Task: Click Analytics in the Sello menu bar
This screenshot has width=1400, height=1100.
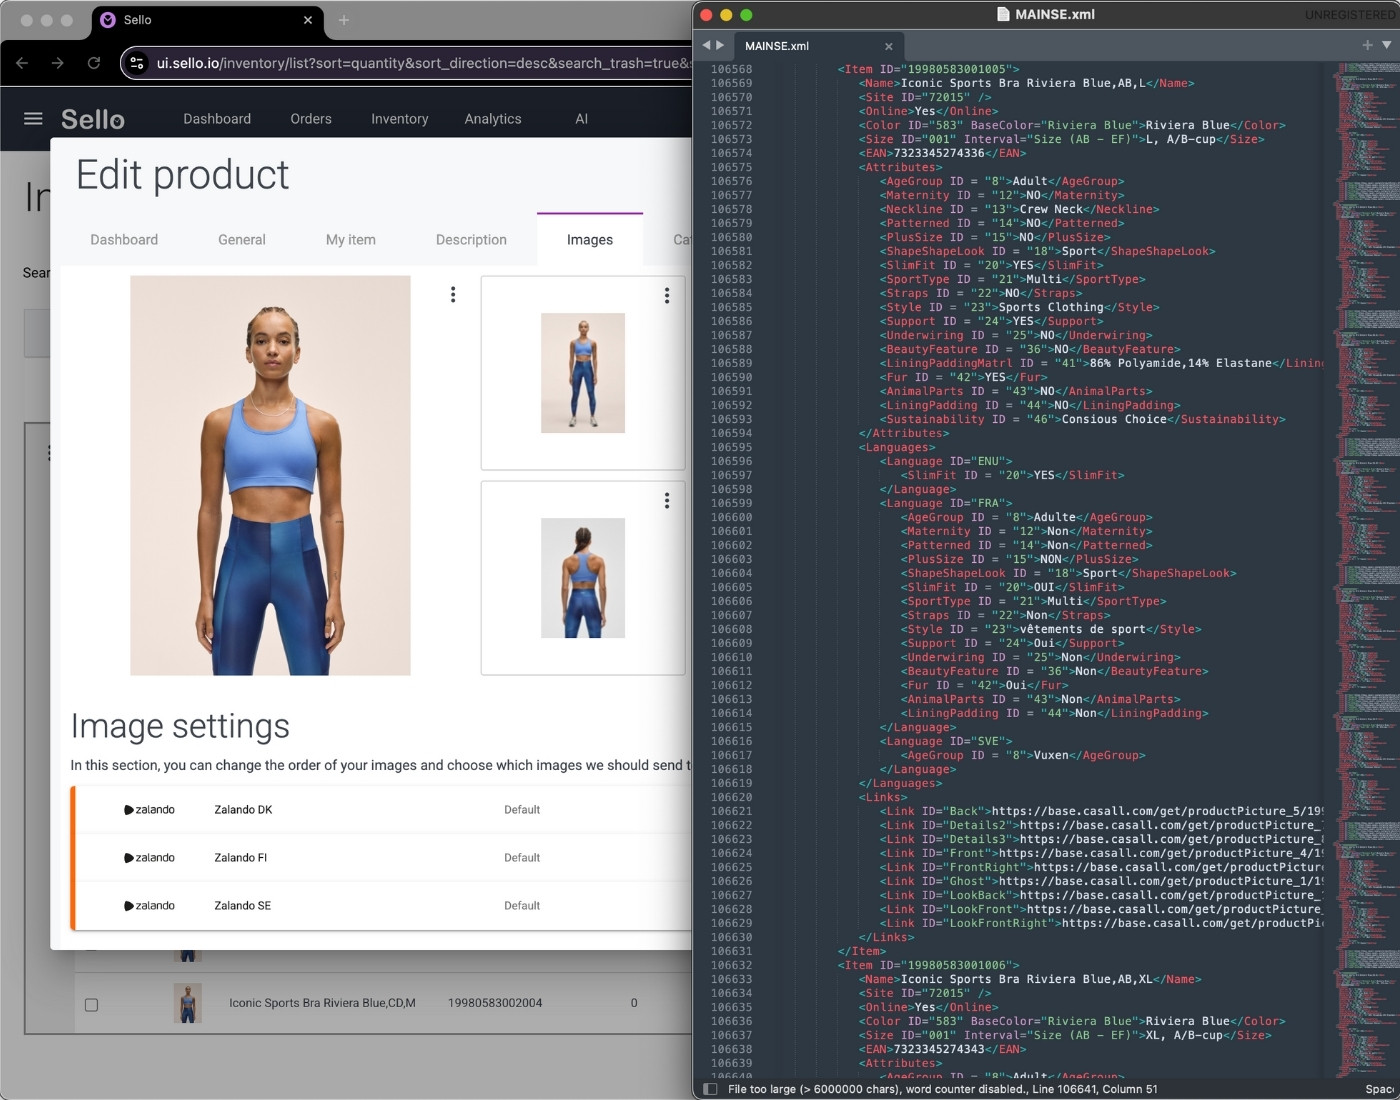Action: click(492, 118)
